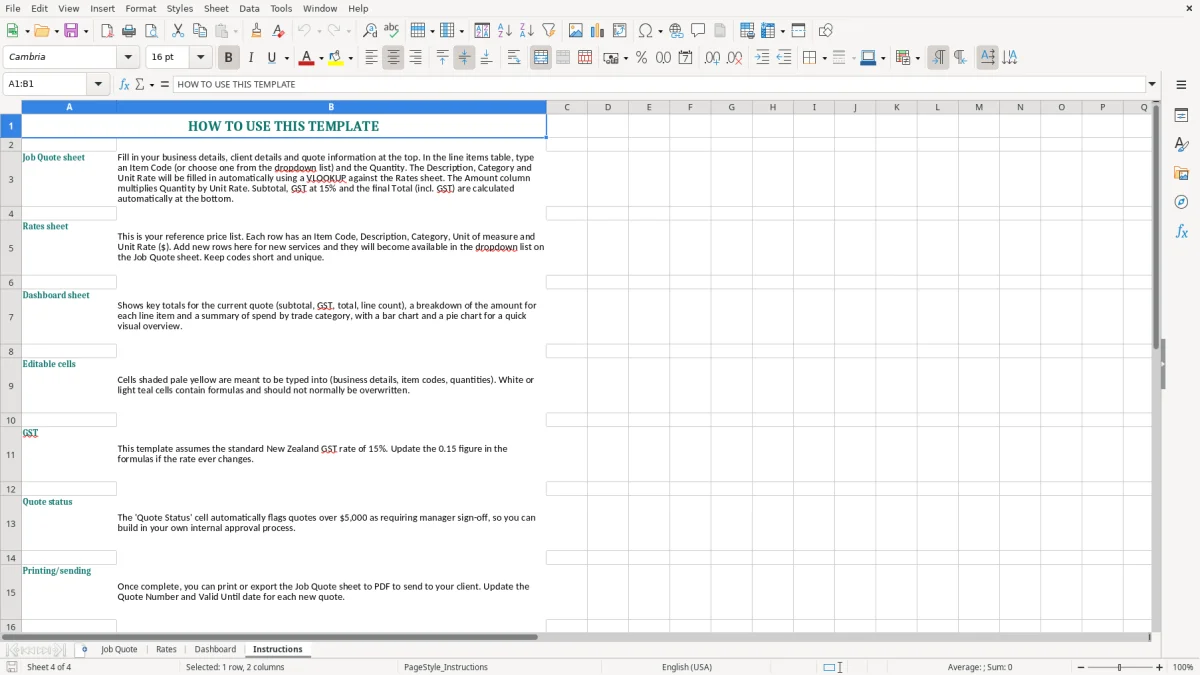Image resolution: width=1200 pixels, height=675 pixels.
Task: Insert a comment
Action: pos(698,31)
